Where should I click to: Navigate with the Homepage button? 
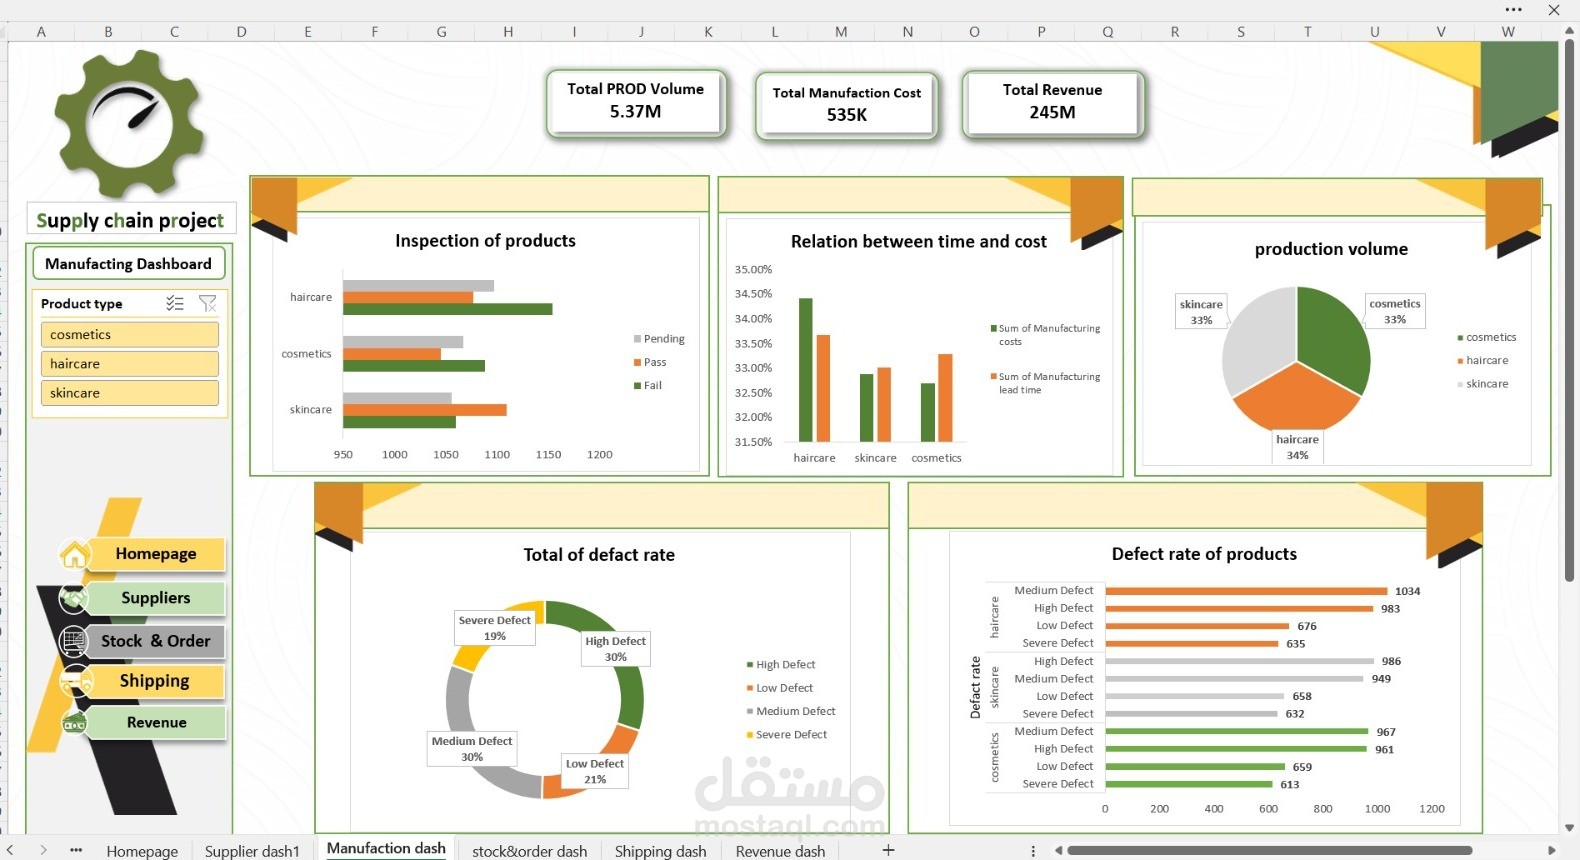155,554
